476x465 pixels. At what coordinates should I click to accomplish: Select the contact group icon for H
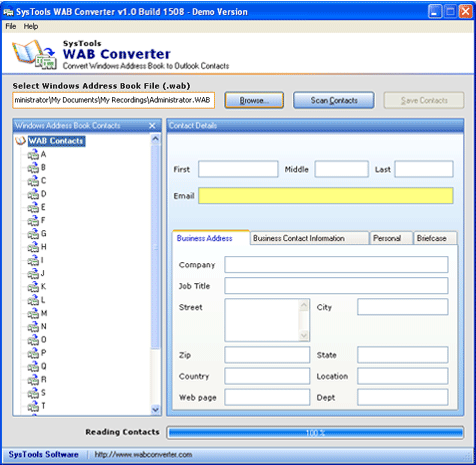click(x=33, y=247)
